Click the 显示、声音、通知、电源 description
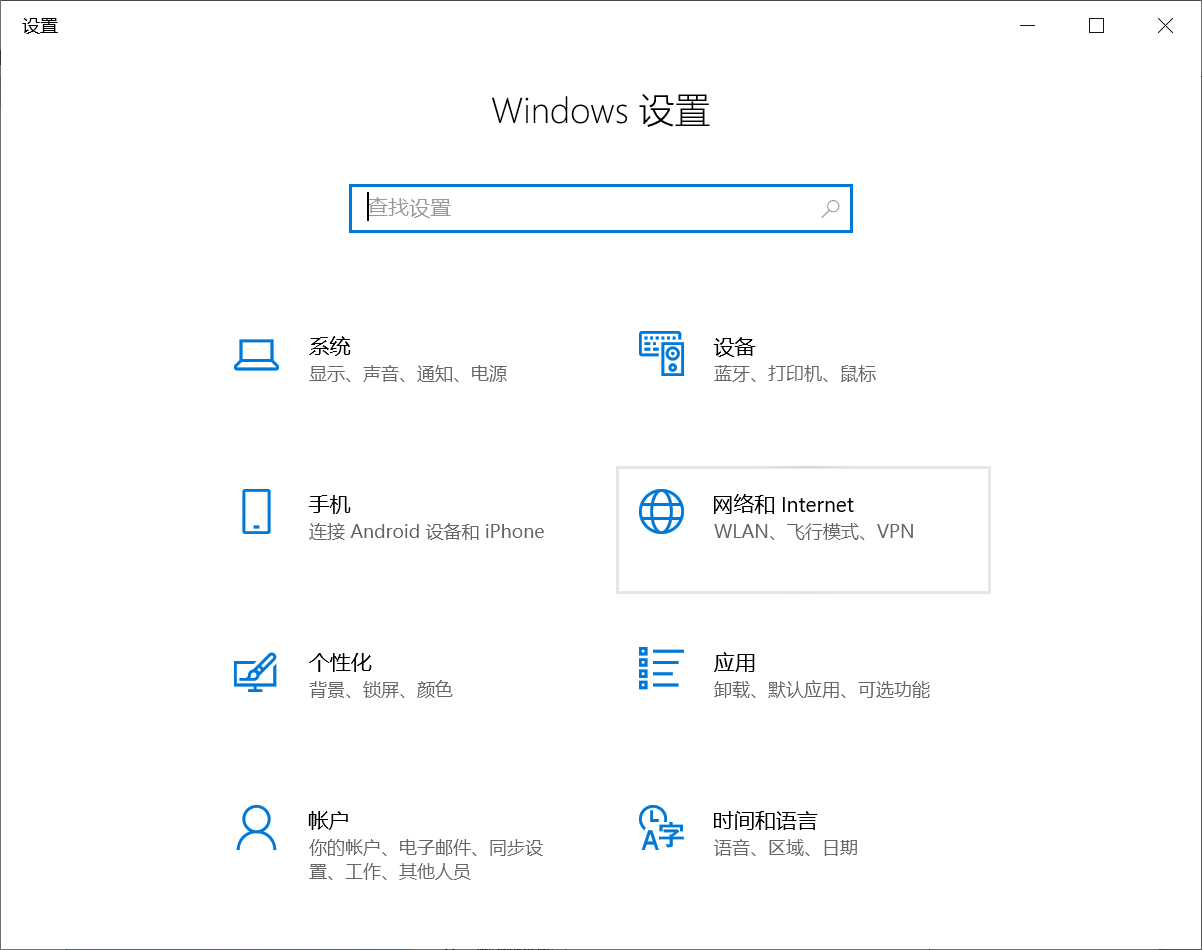The height and width of the screenshot is (950, 1202). click(408, 374)
